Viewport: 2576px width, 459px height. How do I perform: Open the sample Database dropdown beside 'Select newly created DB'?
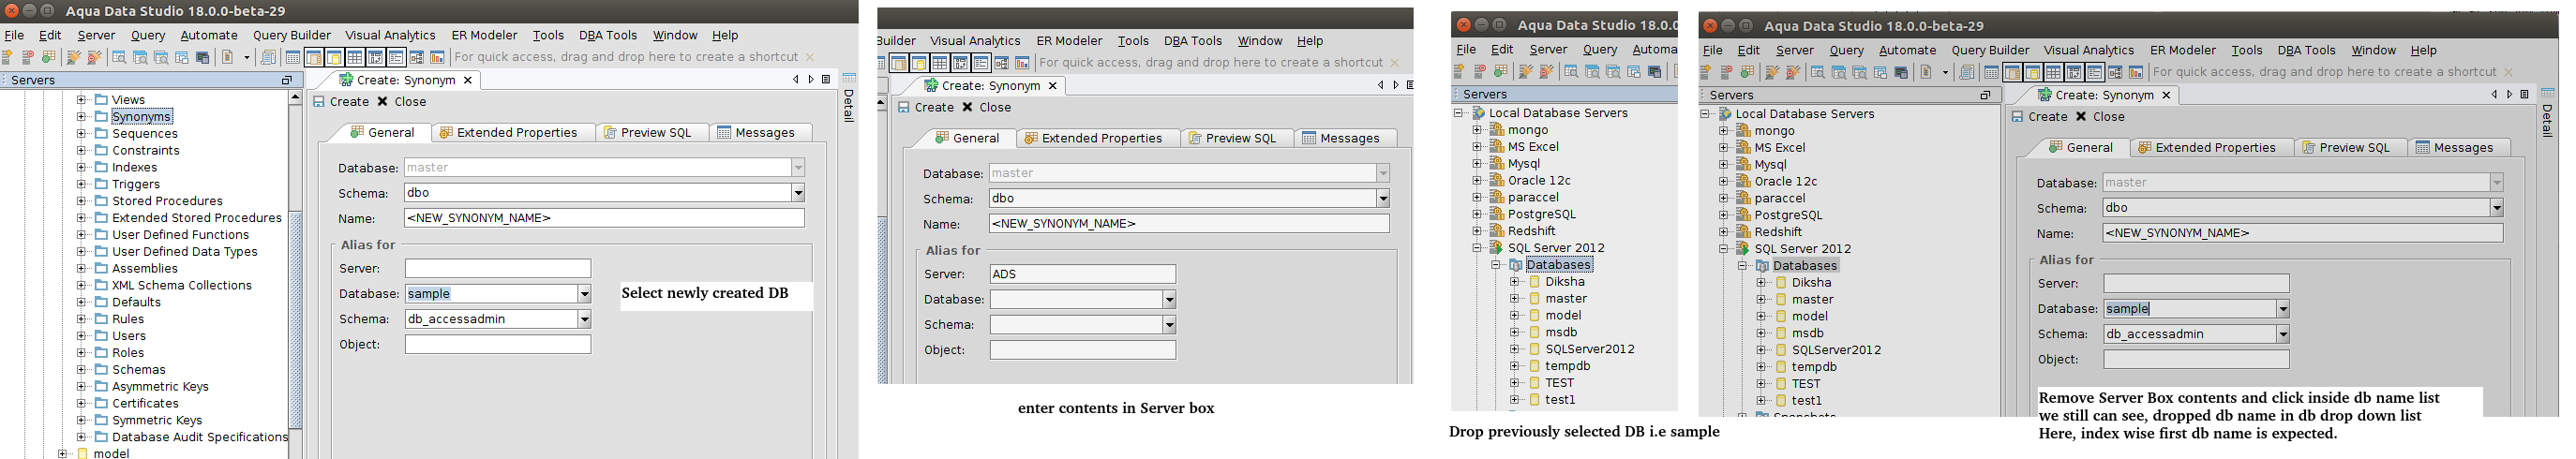(584, 294)
